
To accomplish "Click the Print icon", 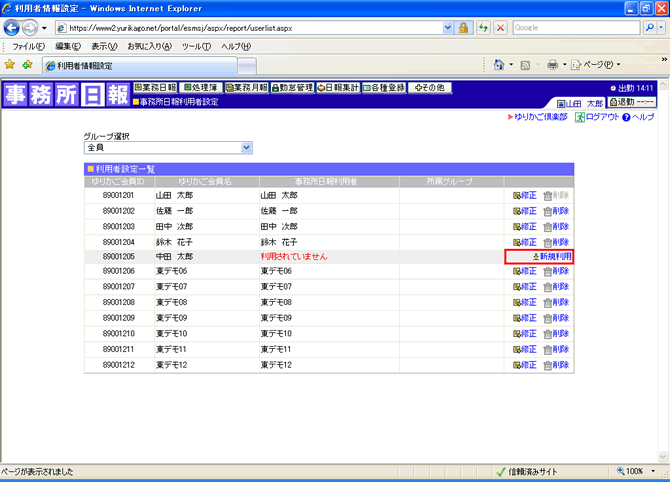I will click(x=552, y=65).
